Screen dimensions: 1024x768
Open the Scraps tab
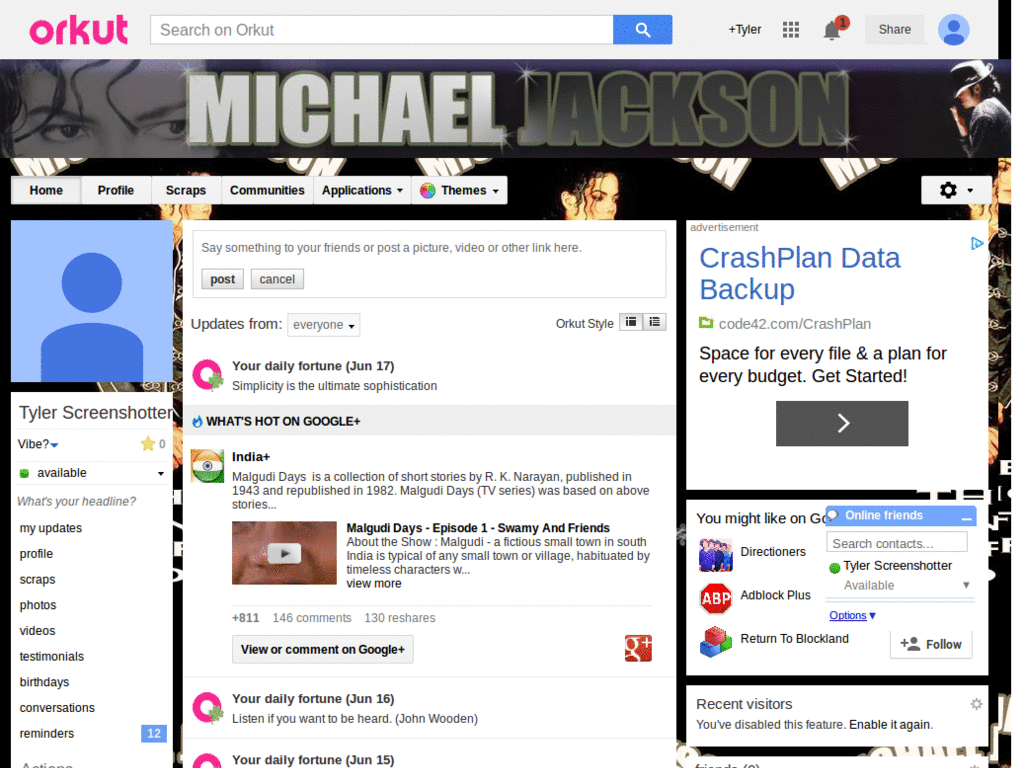tap(185, 191)
